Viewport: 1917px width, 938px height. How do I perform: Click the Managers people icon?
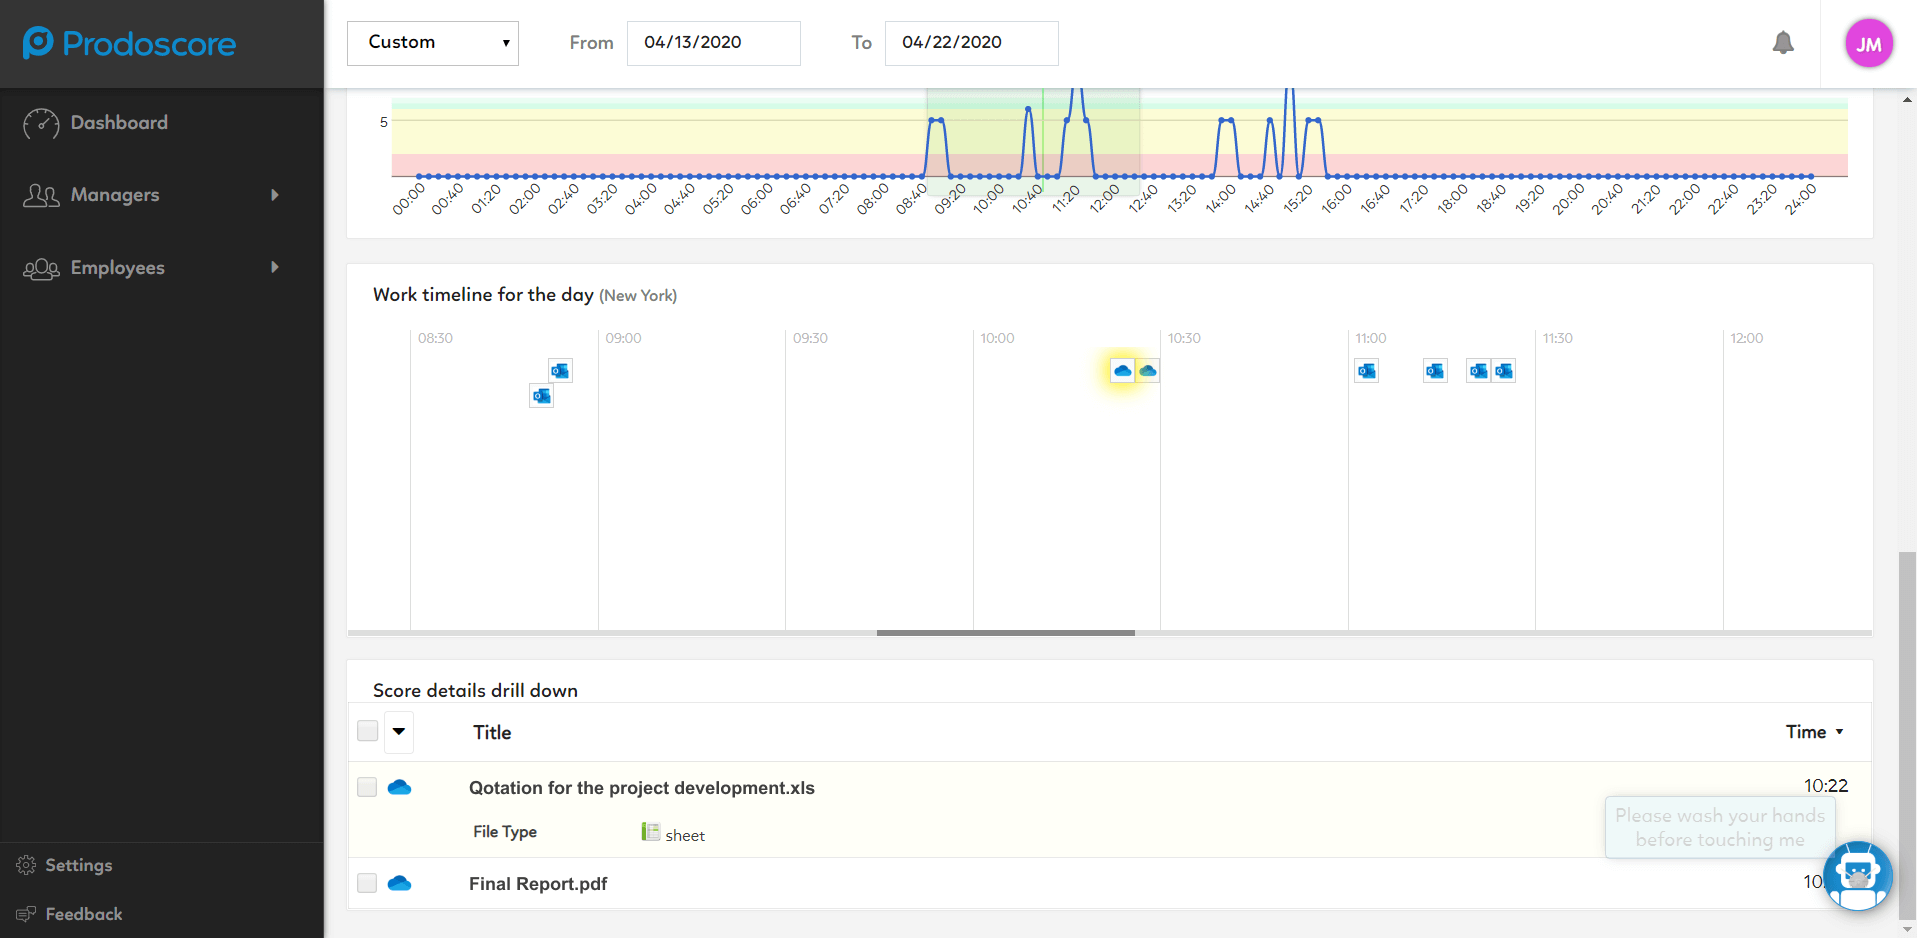pos(41,195)
